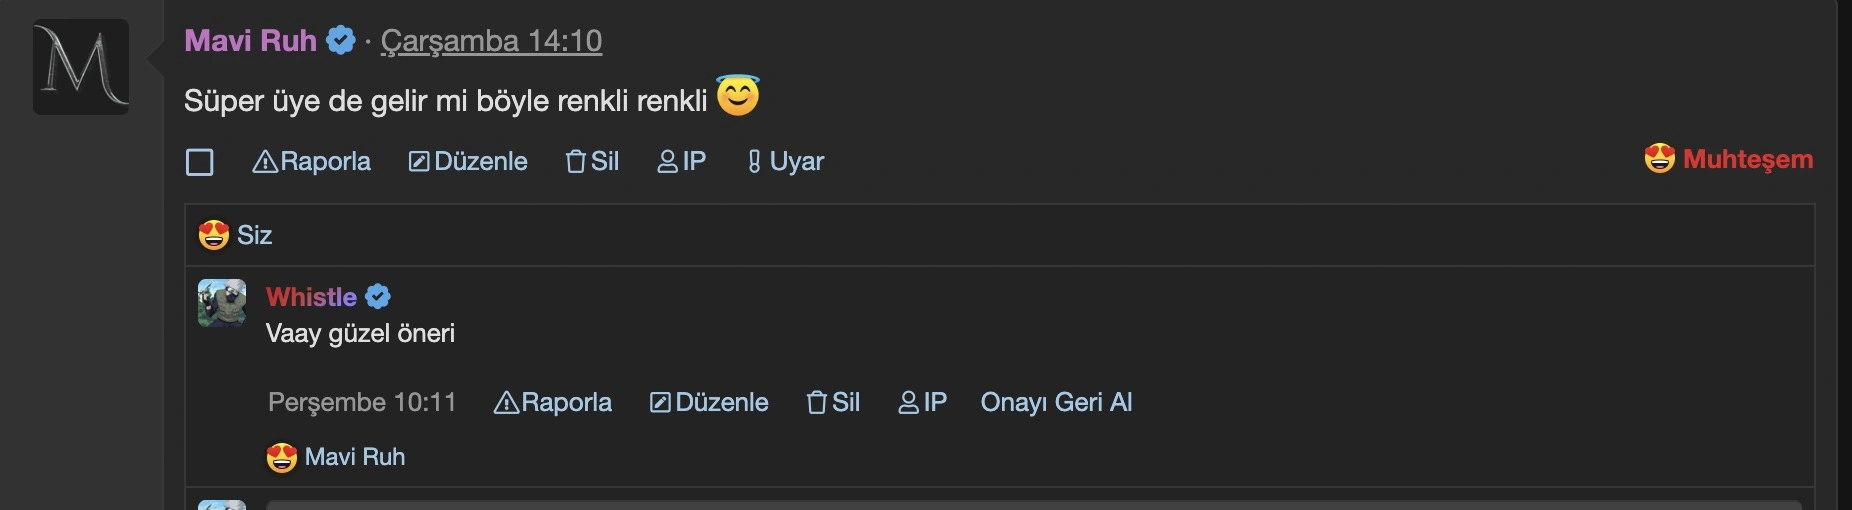
Task: Report Whistle's comment via Raporla
Action: click(x=553, y=403)
